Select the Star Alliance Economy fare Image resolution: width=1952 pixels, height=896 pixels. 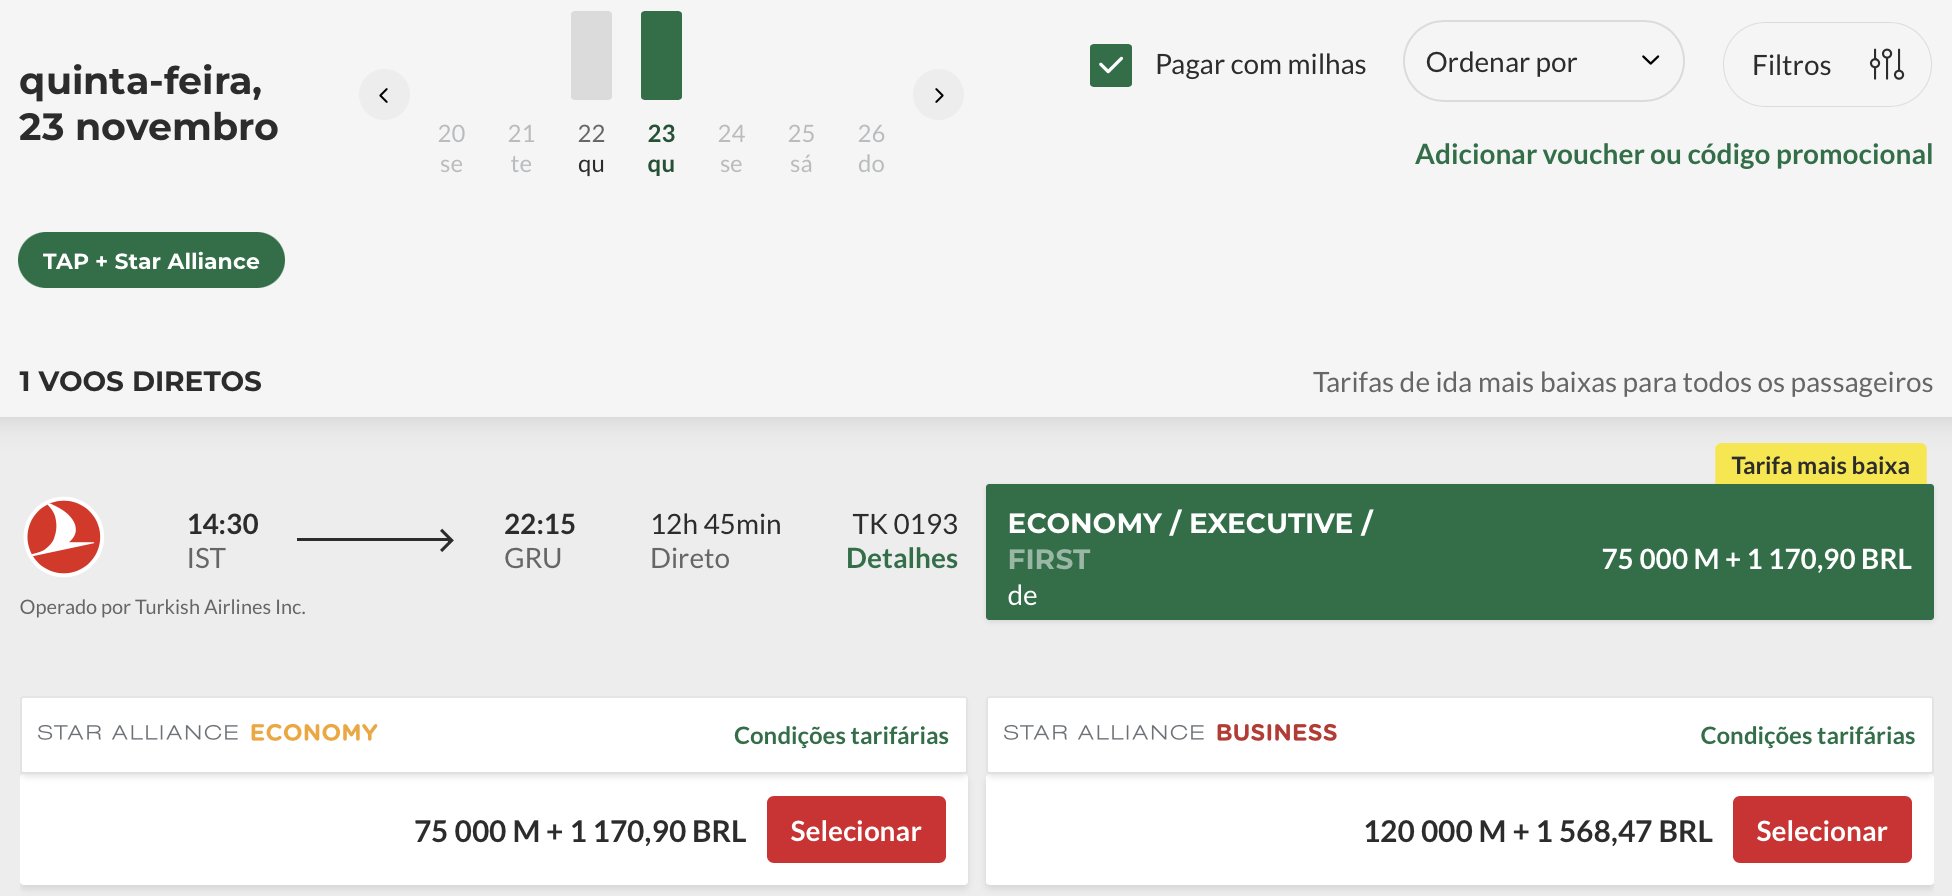[x=856, y=830]
